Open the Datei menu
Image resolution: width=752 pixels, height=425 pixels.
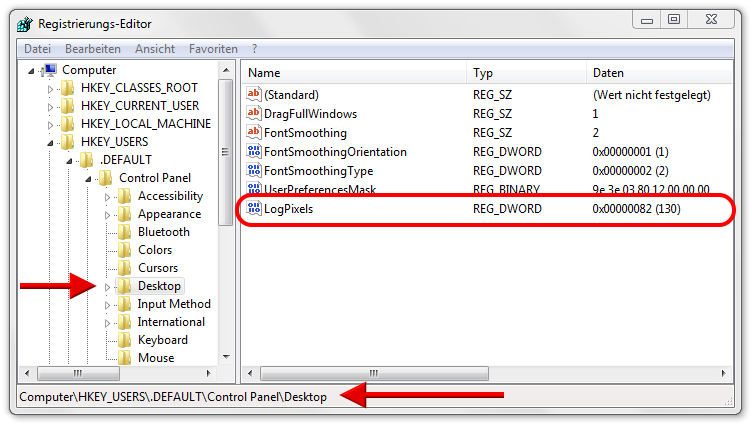pyautogui.click(x=37, y=48)
